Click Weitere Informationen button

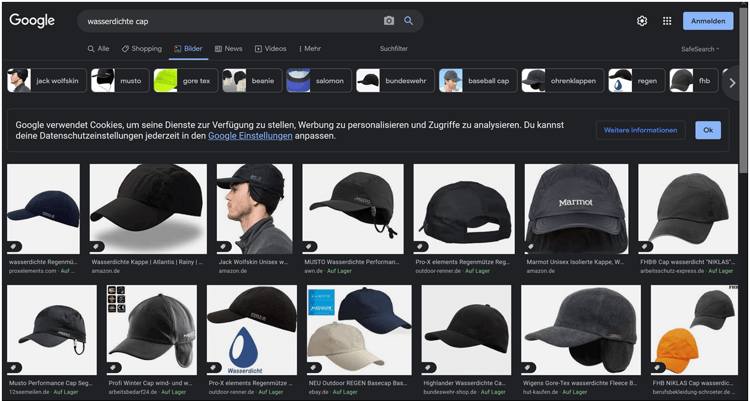click(x=640, y=130)
